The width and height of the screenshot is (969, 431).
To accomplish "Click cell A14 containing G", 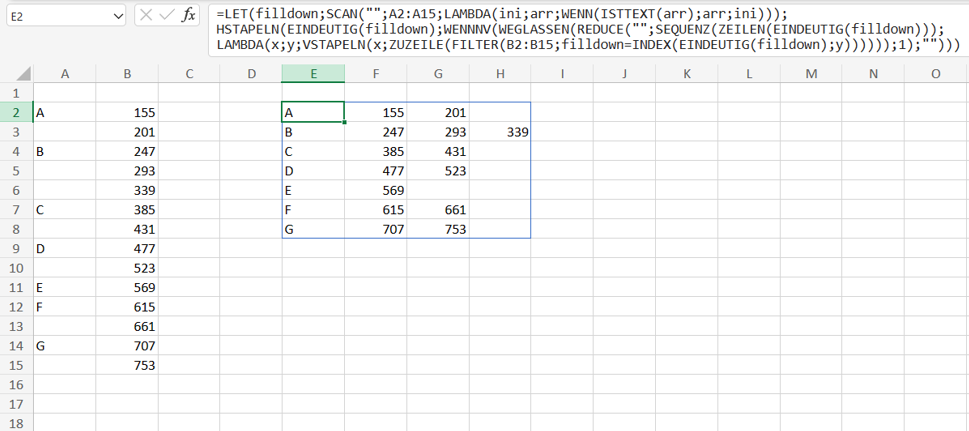I will pos(64,346).
